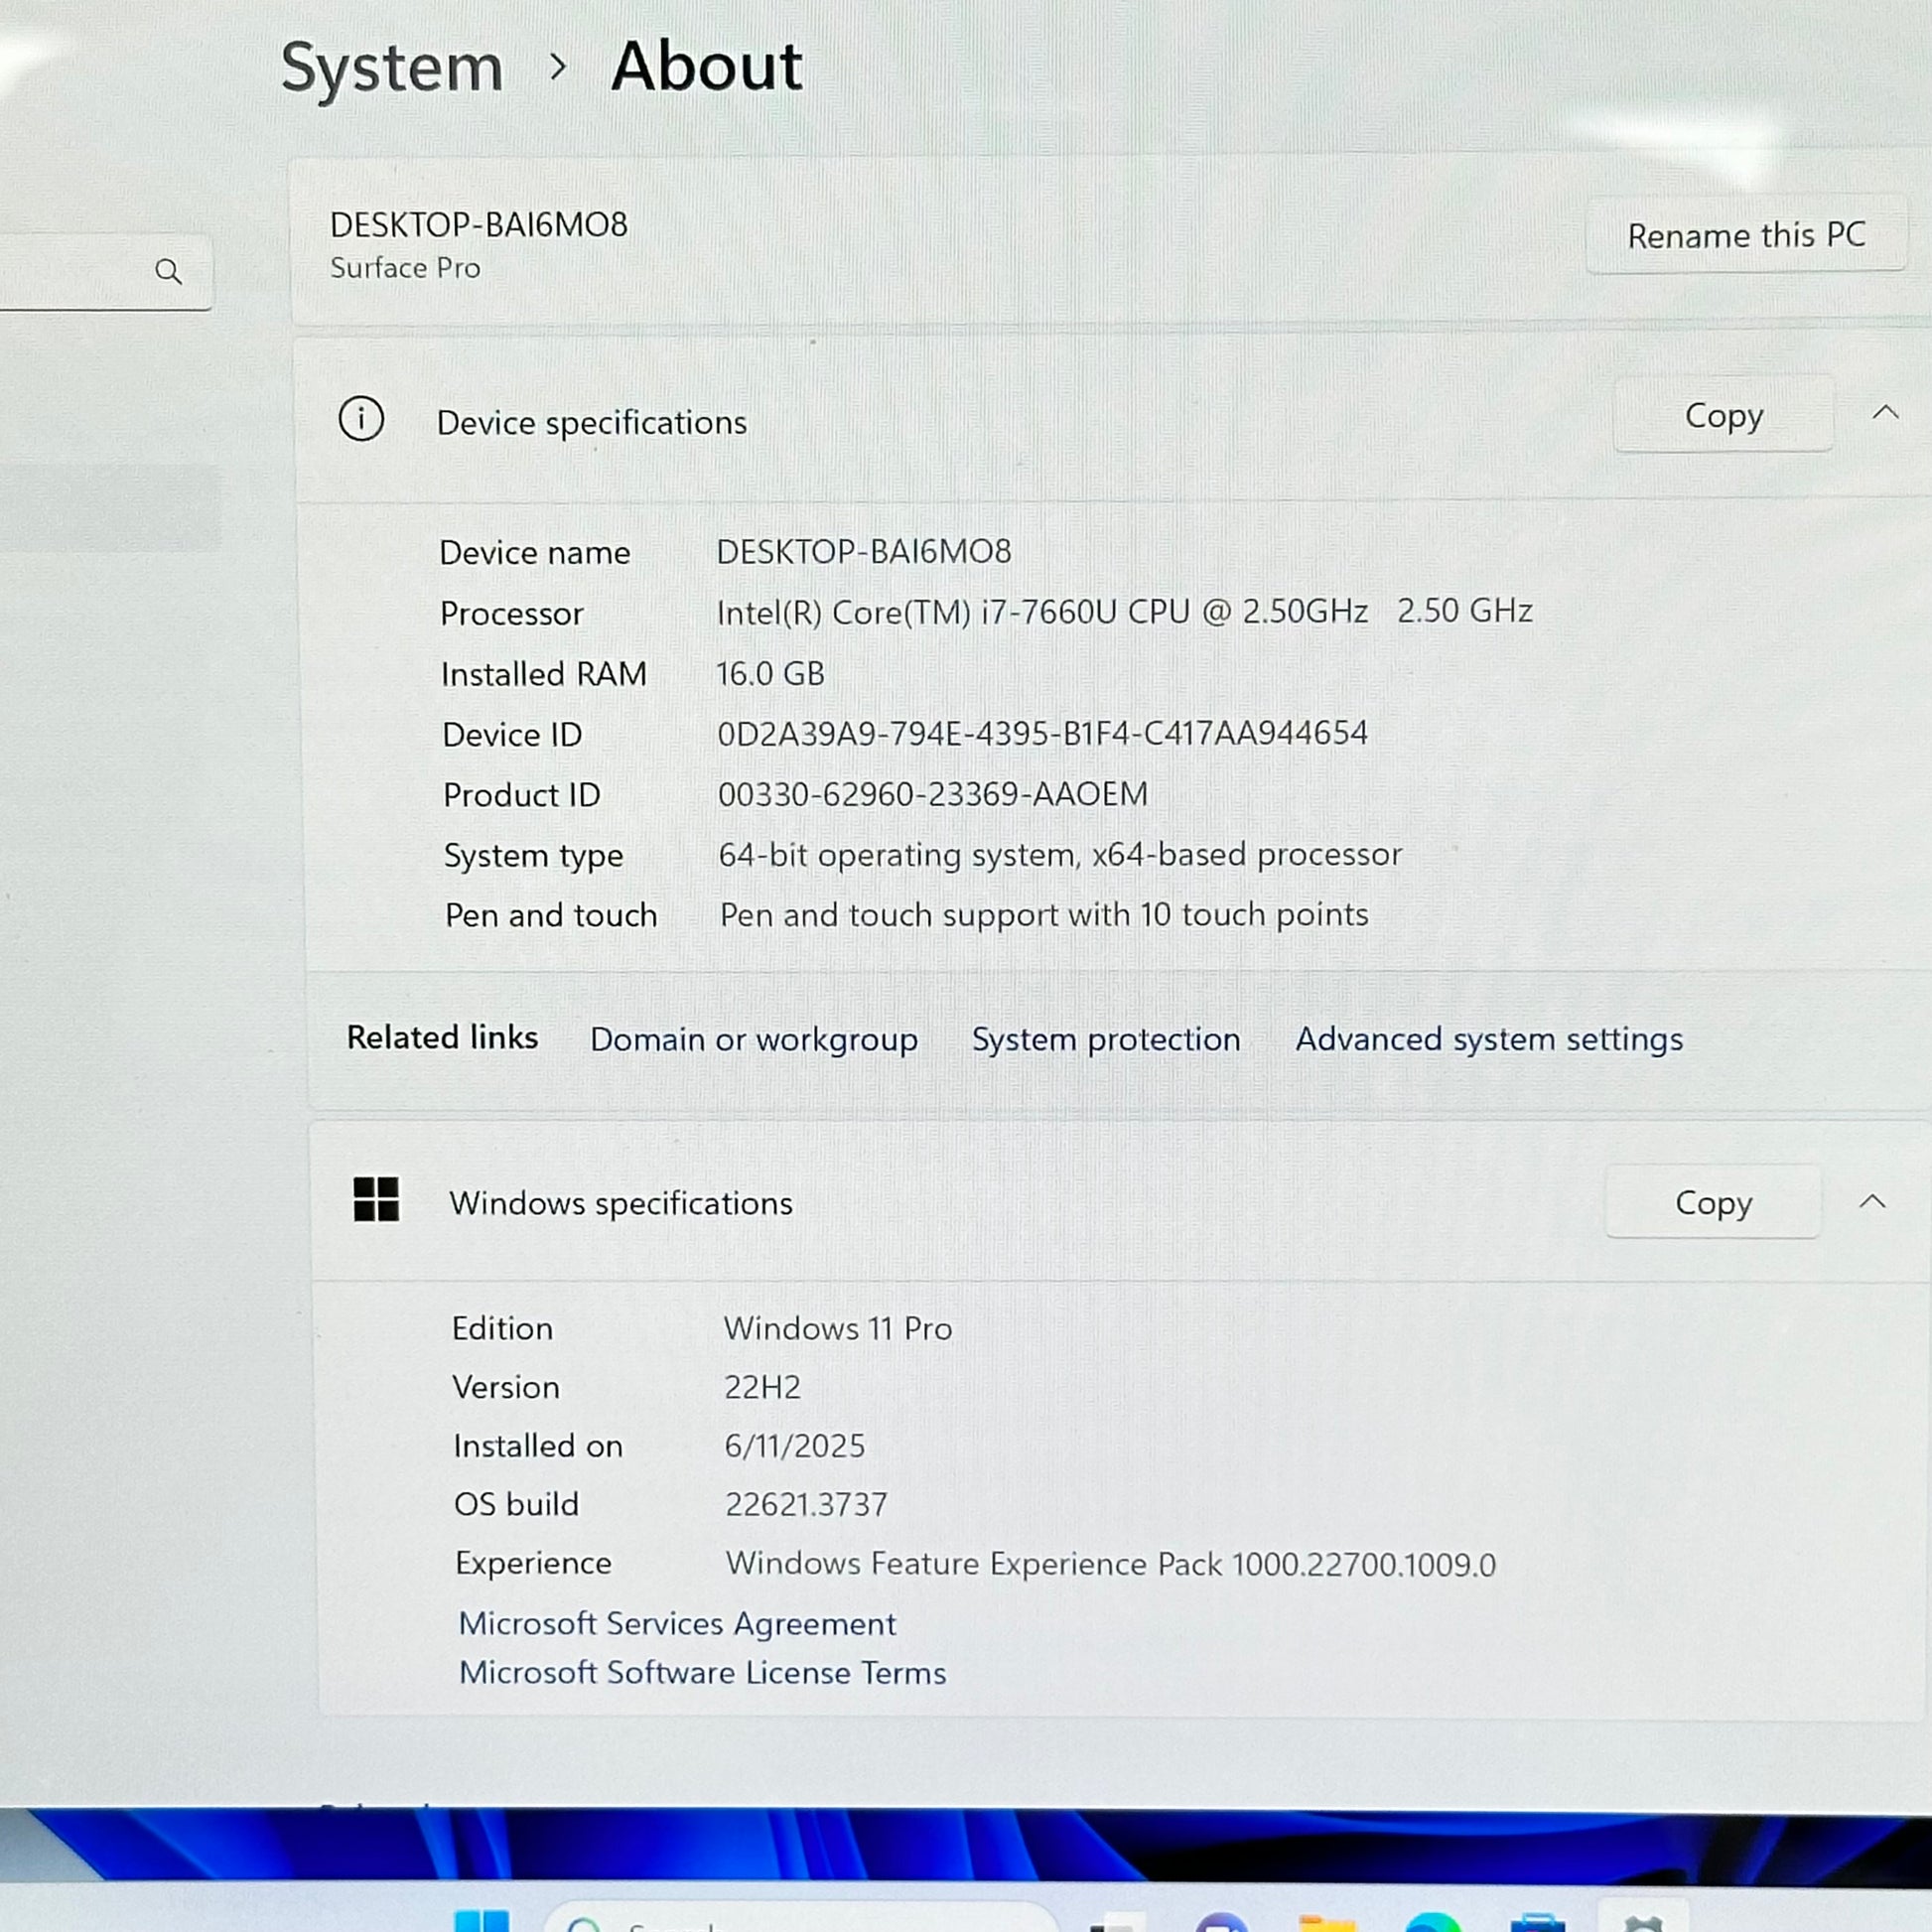The image size is (1932, 1932).
Task: Select the Edition value Windows 11 Pro
Action: [838, 1328]
